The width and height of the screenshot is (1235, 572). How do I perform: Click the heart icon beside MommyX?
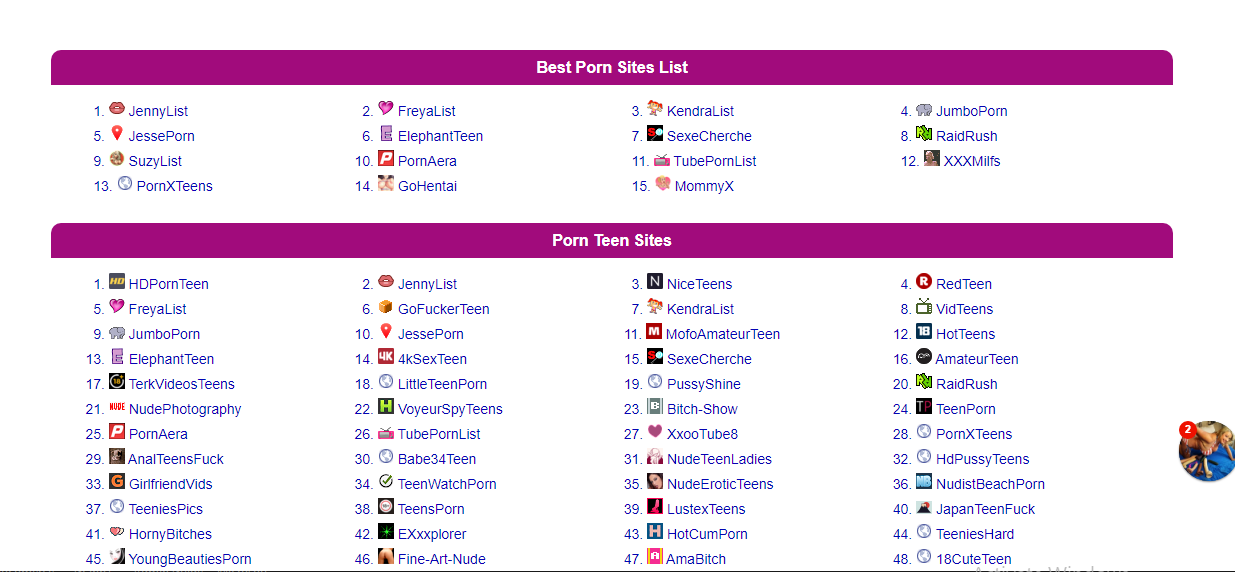click(663, 184)
